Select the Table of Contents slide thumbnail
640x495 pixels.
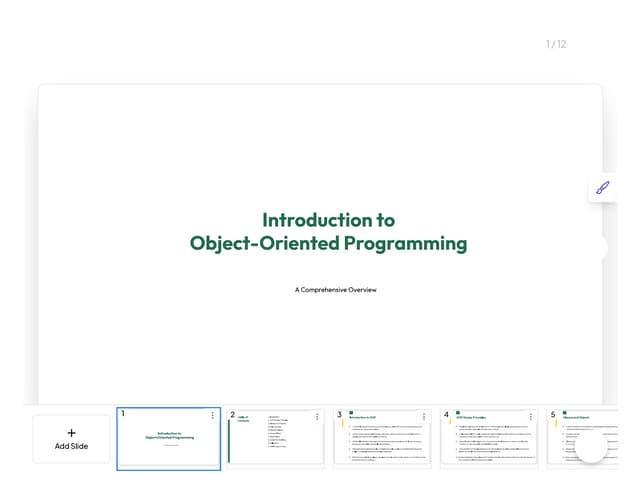[x=276, y=440]
